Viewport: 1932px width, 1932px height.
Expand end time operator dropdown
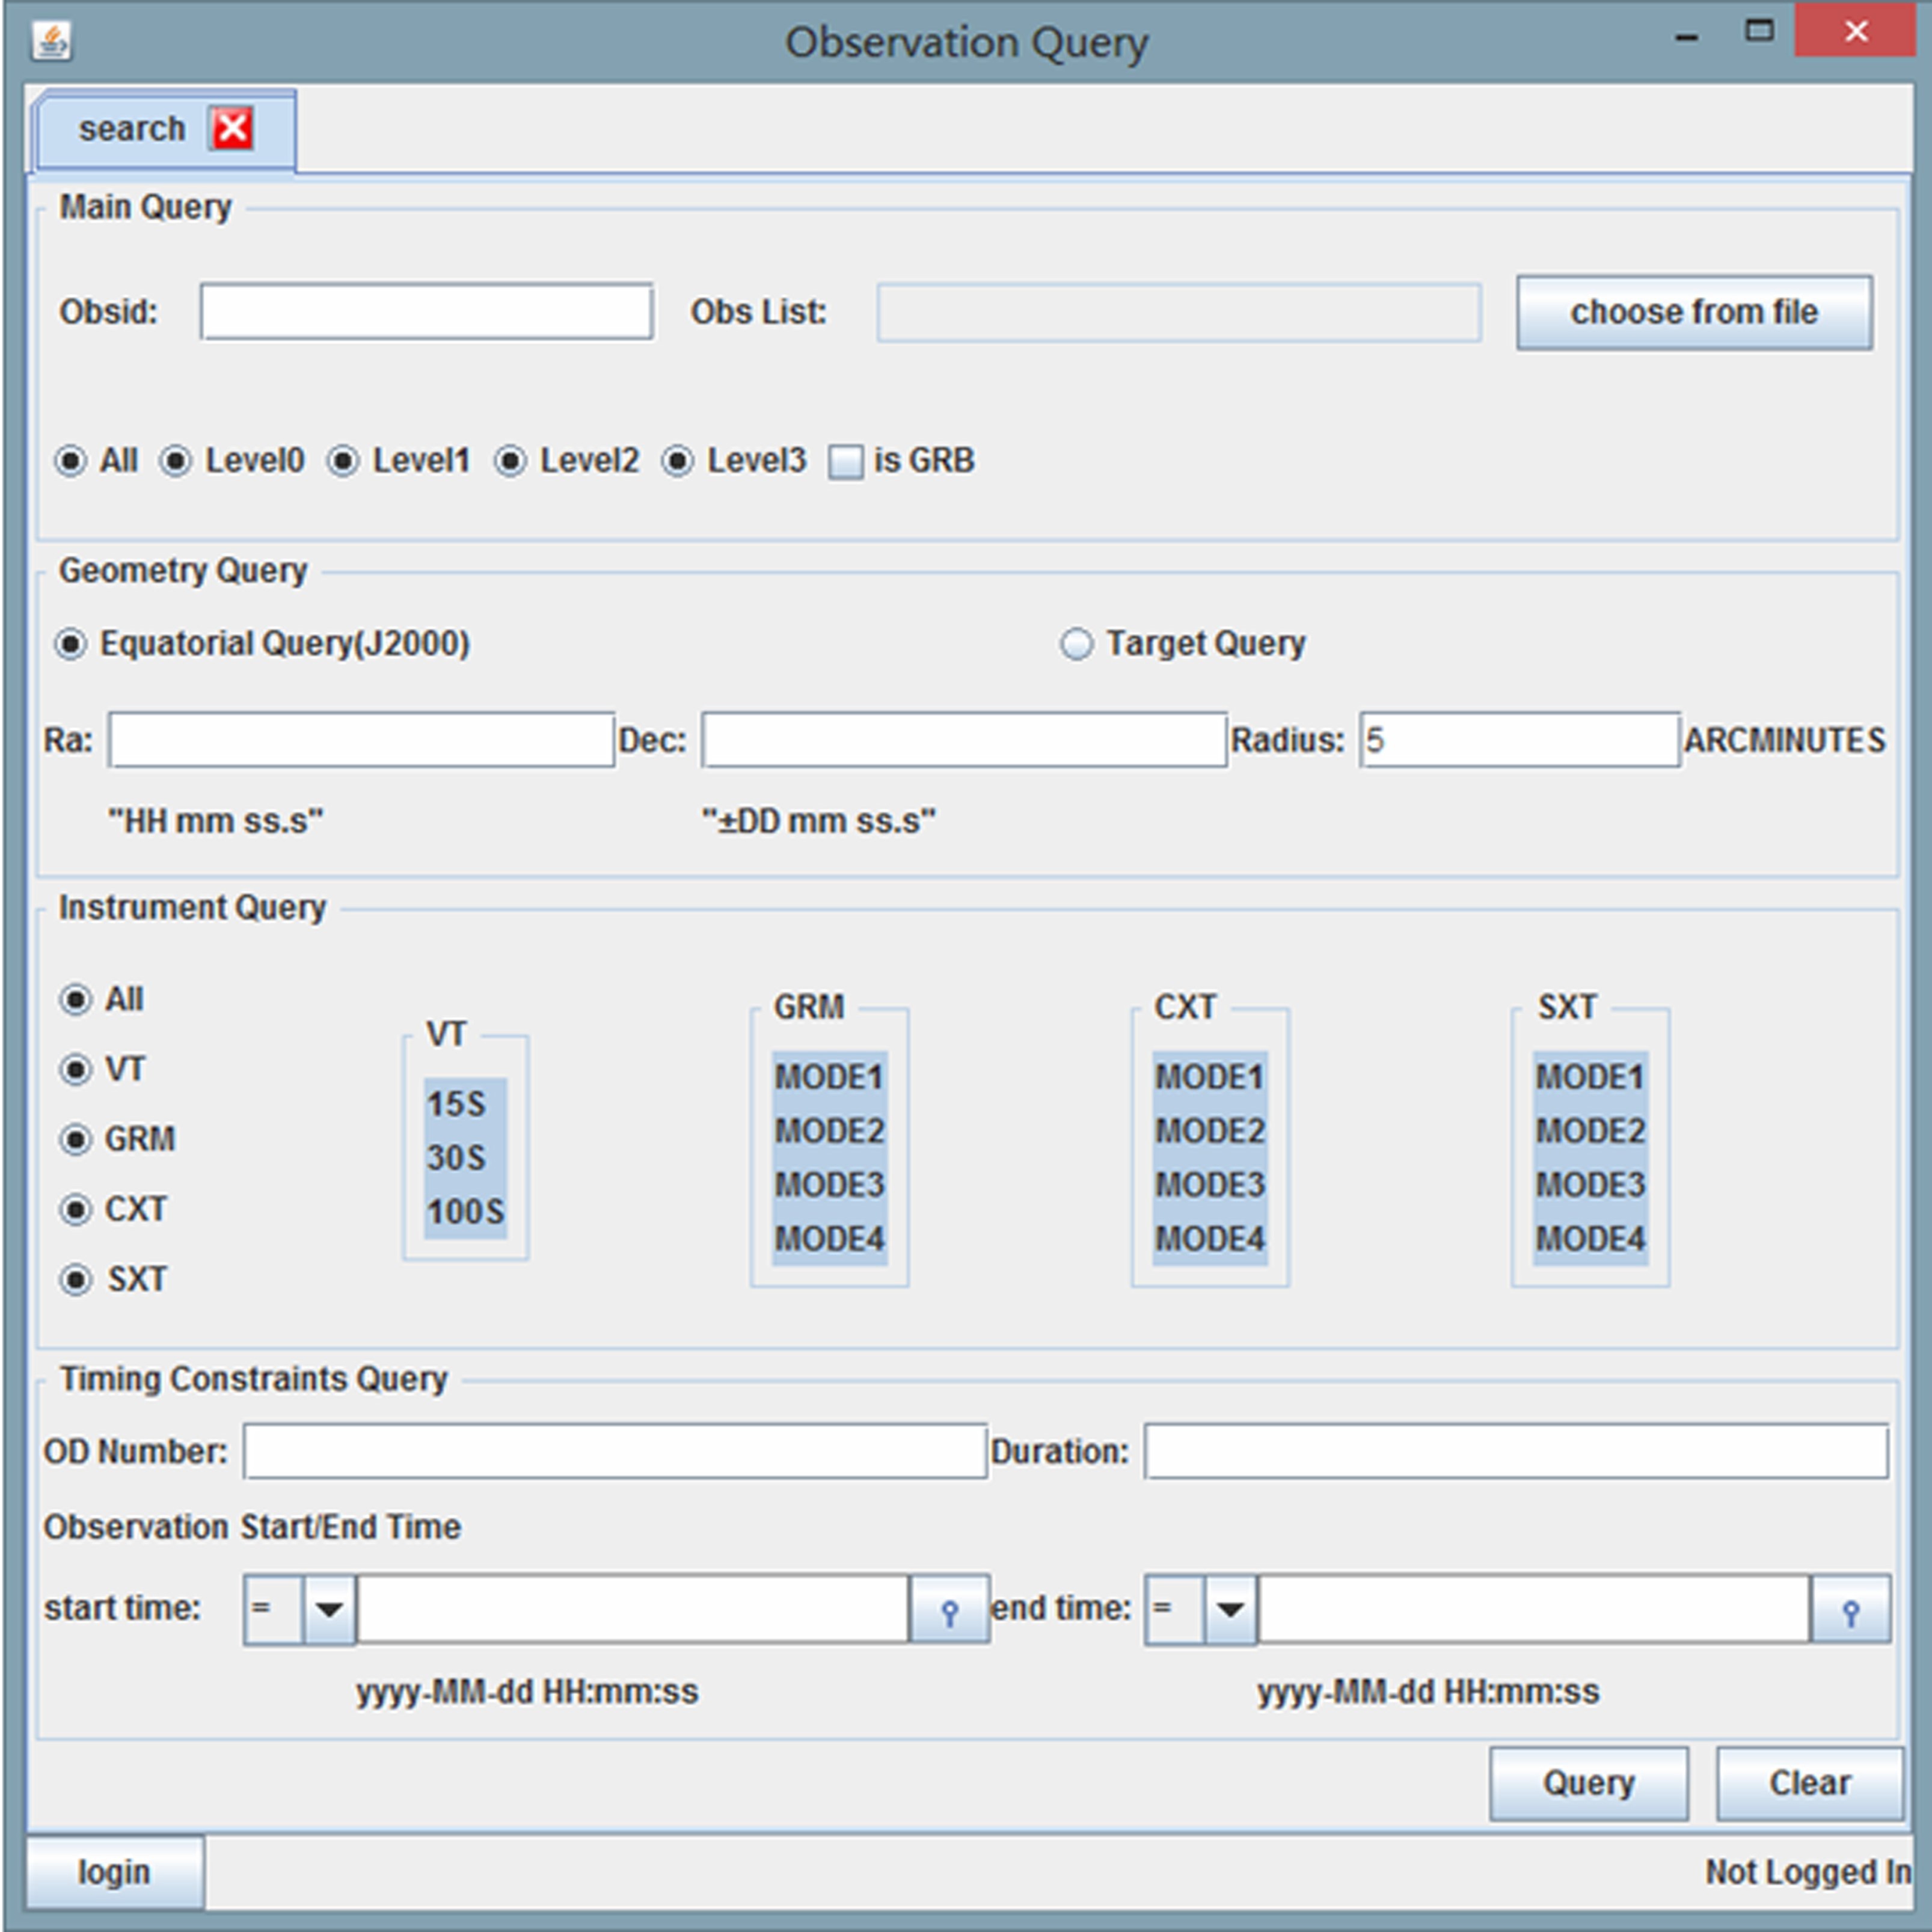pyautogui.click(x=1230, y=1609)
